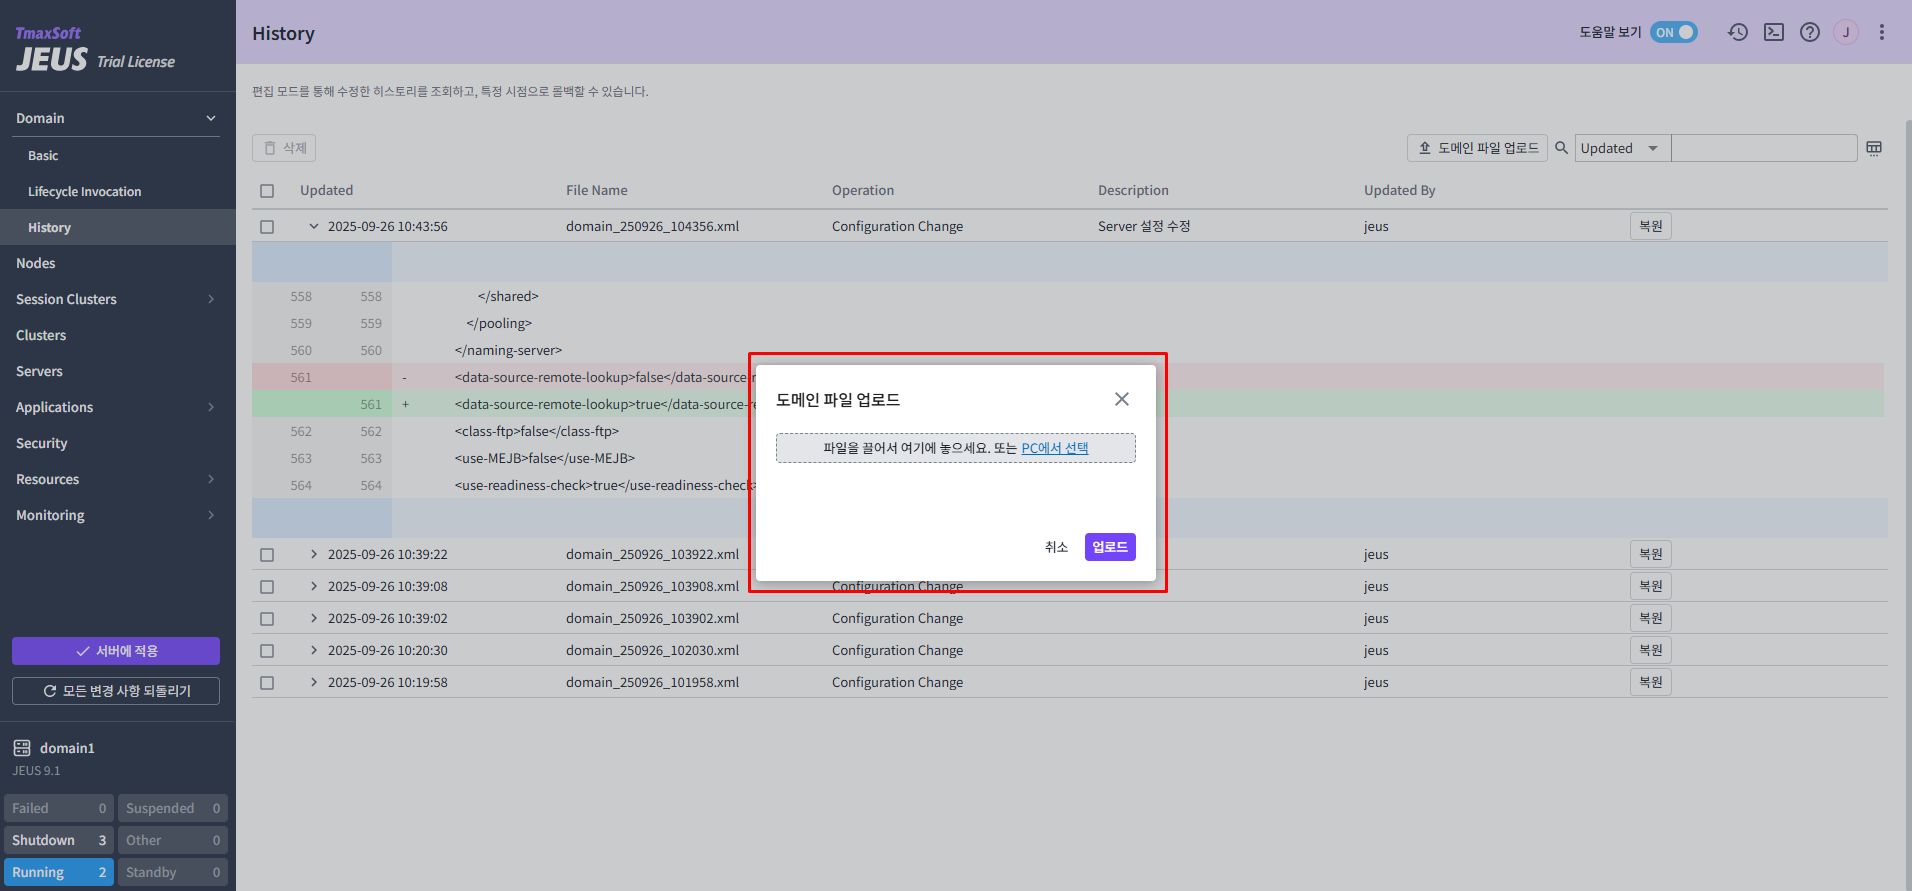Close the domain file upload dialog
This screenshot has height=891, width=1912.
[x=1122, y=399]
